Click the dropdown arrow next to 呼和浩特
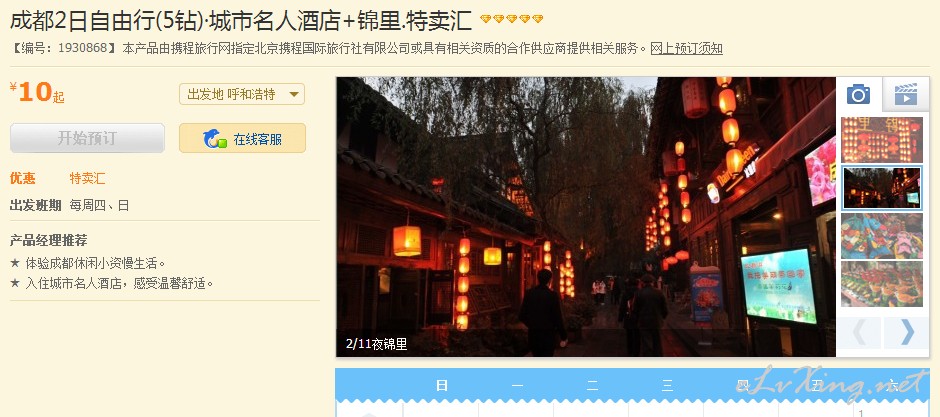The image size is (940, 417). pos(294,94)
